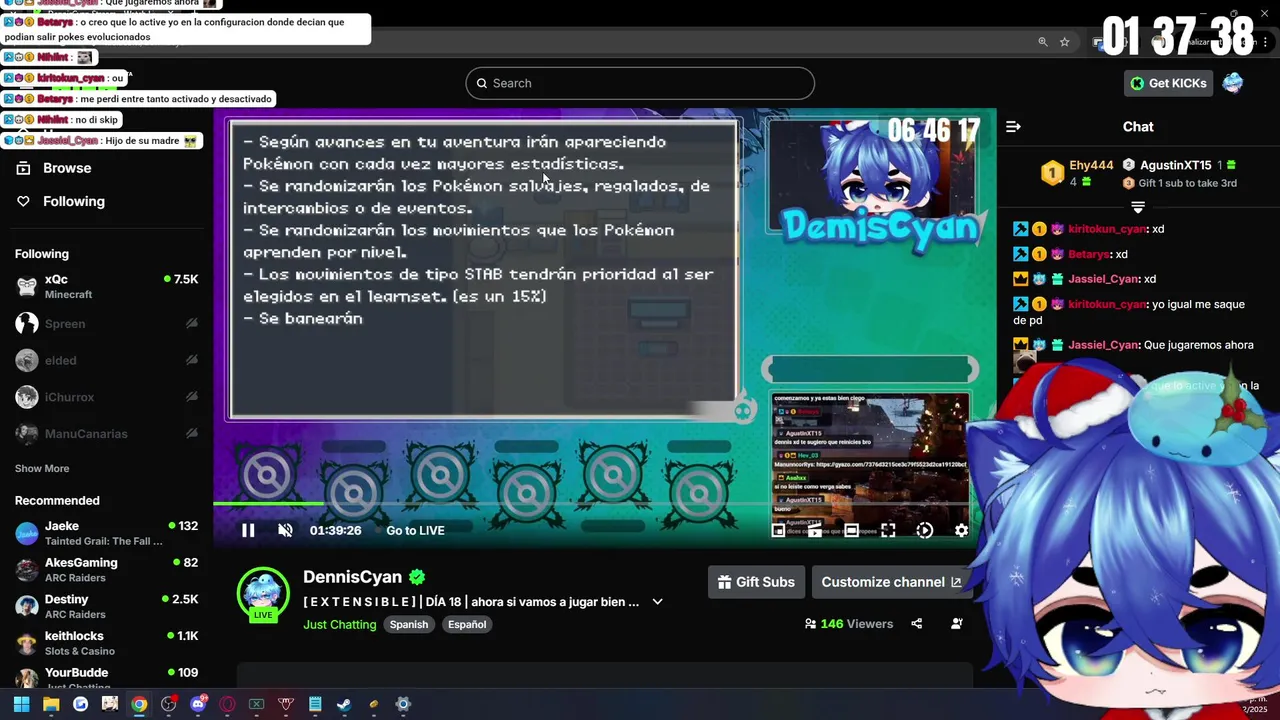
Task: Click the Get KICKs button
Action: pos(1168,83)
